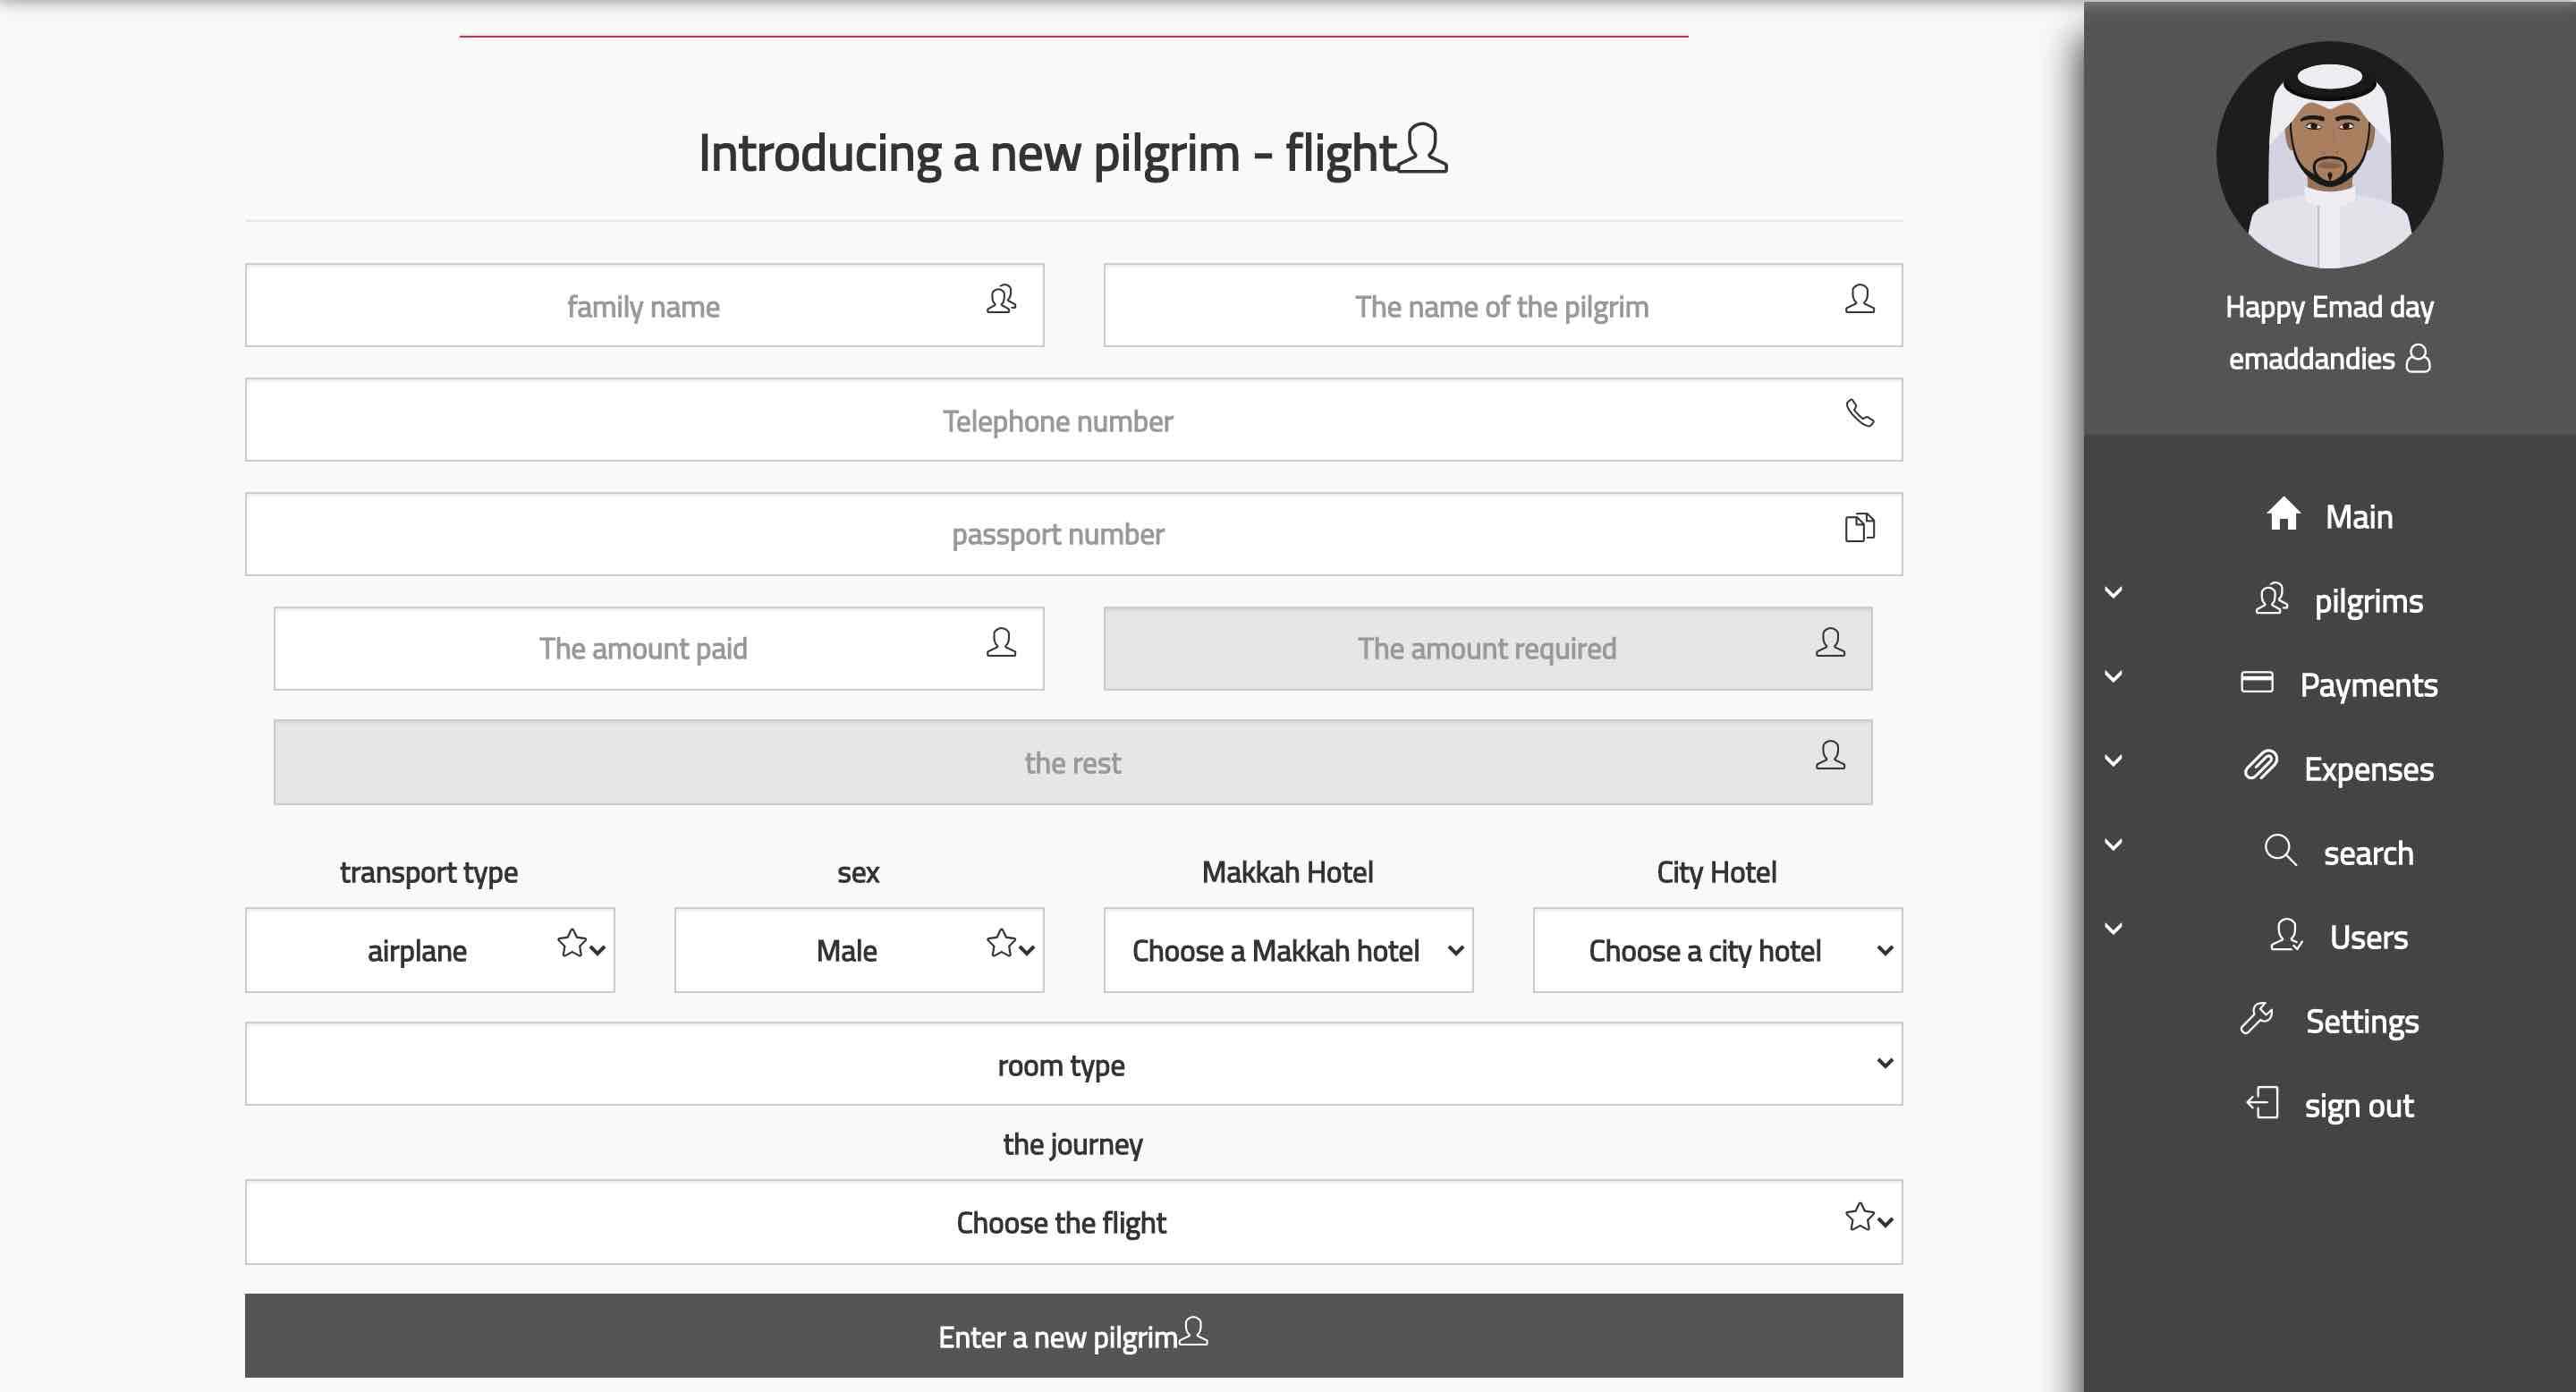Click the family name input field
Image resolution: width=2576 pixels, height=1392 pixels.
644,306
